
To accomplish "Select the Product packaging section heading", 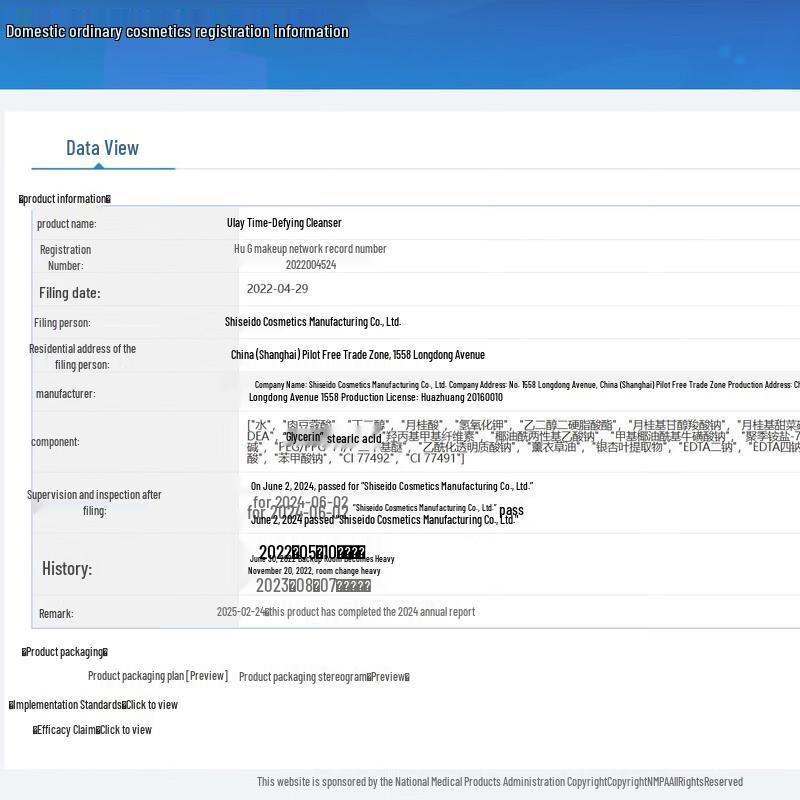I will pos(65,652).
